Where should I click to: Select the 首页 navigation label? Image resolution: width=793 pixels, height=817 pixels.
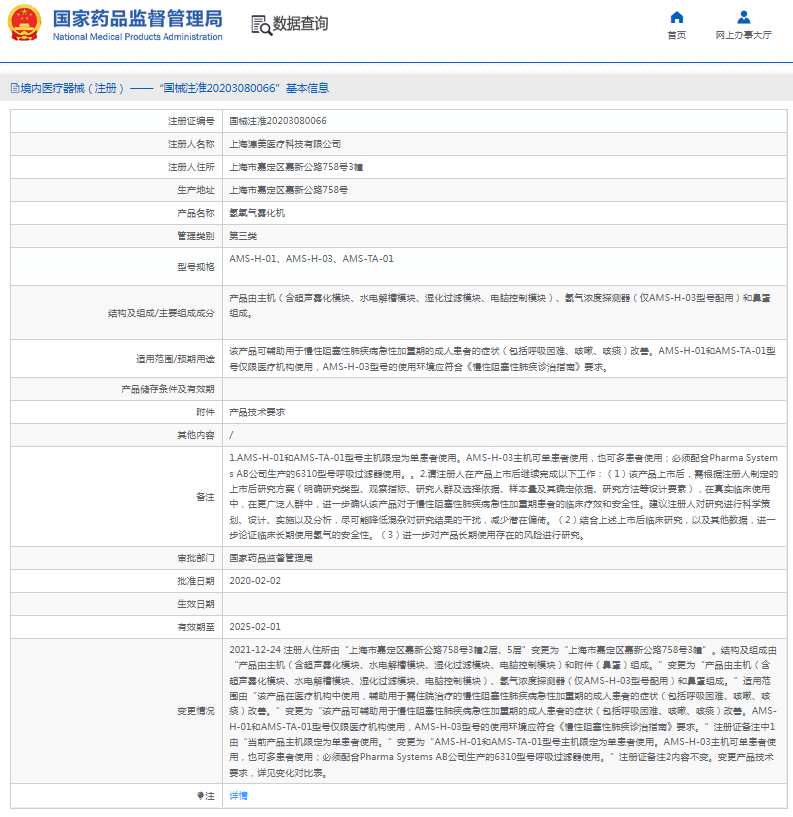point(676,35)
